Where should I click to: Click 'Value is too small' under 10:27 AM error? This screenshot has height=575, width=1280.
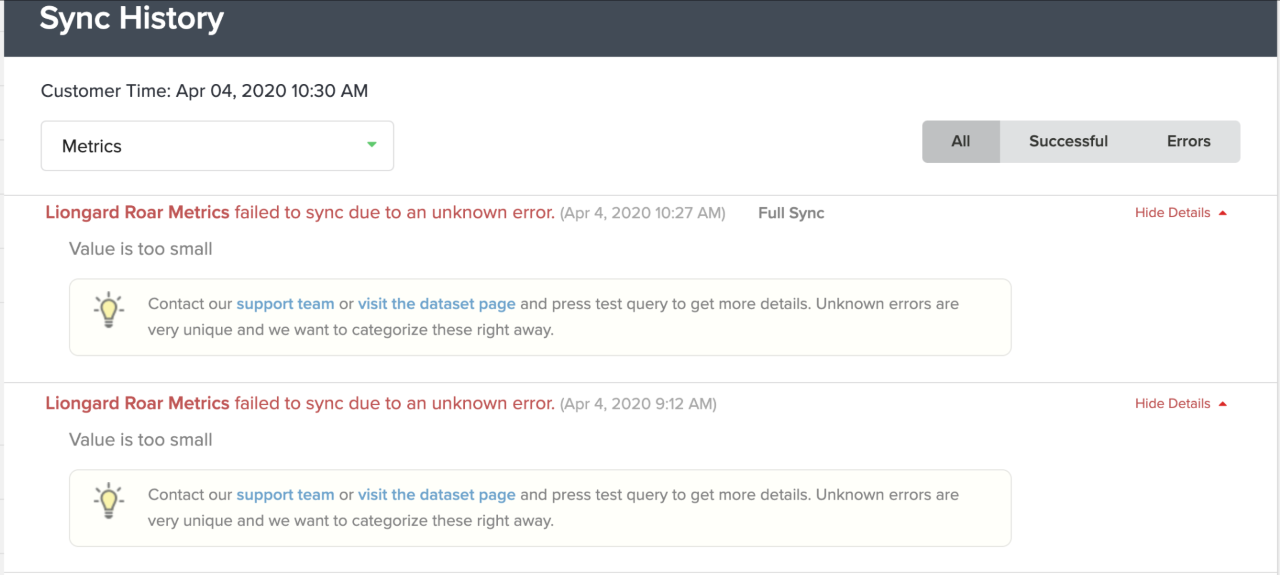[x=141, y=249]
